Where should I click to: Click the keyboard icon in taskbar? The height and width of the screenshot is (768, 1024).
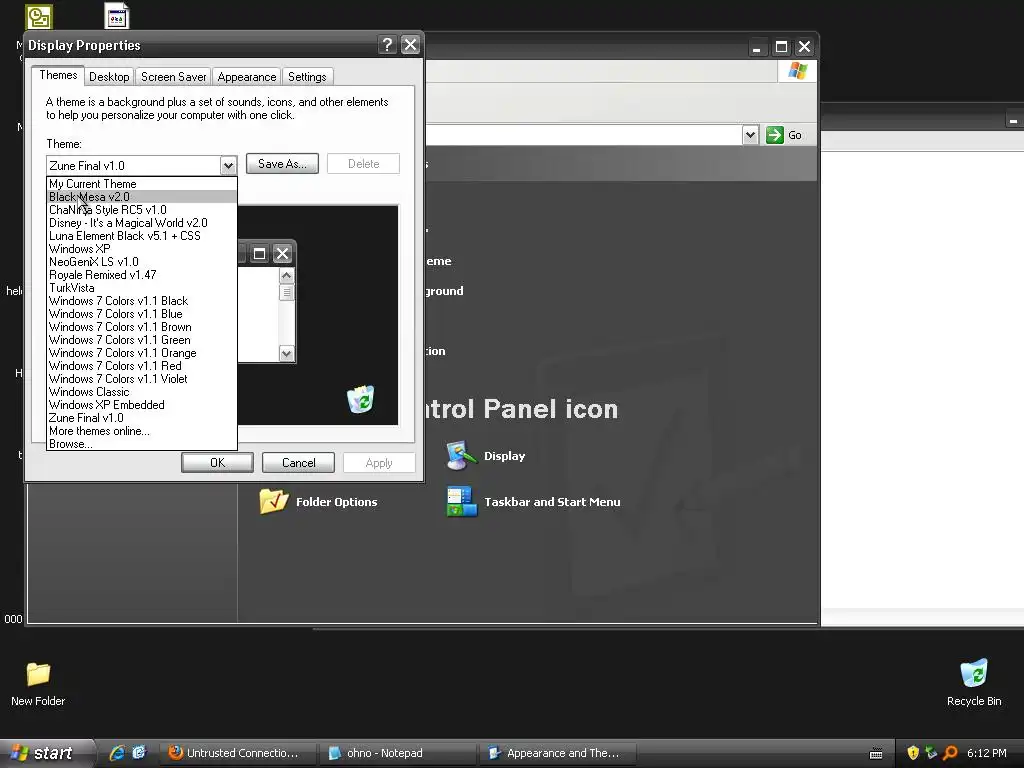(x=876, y=754)
